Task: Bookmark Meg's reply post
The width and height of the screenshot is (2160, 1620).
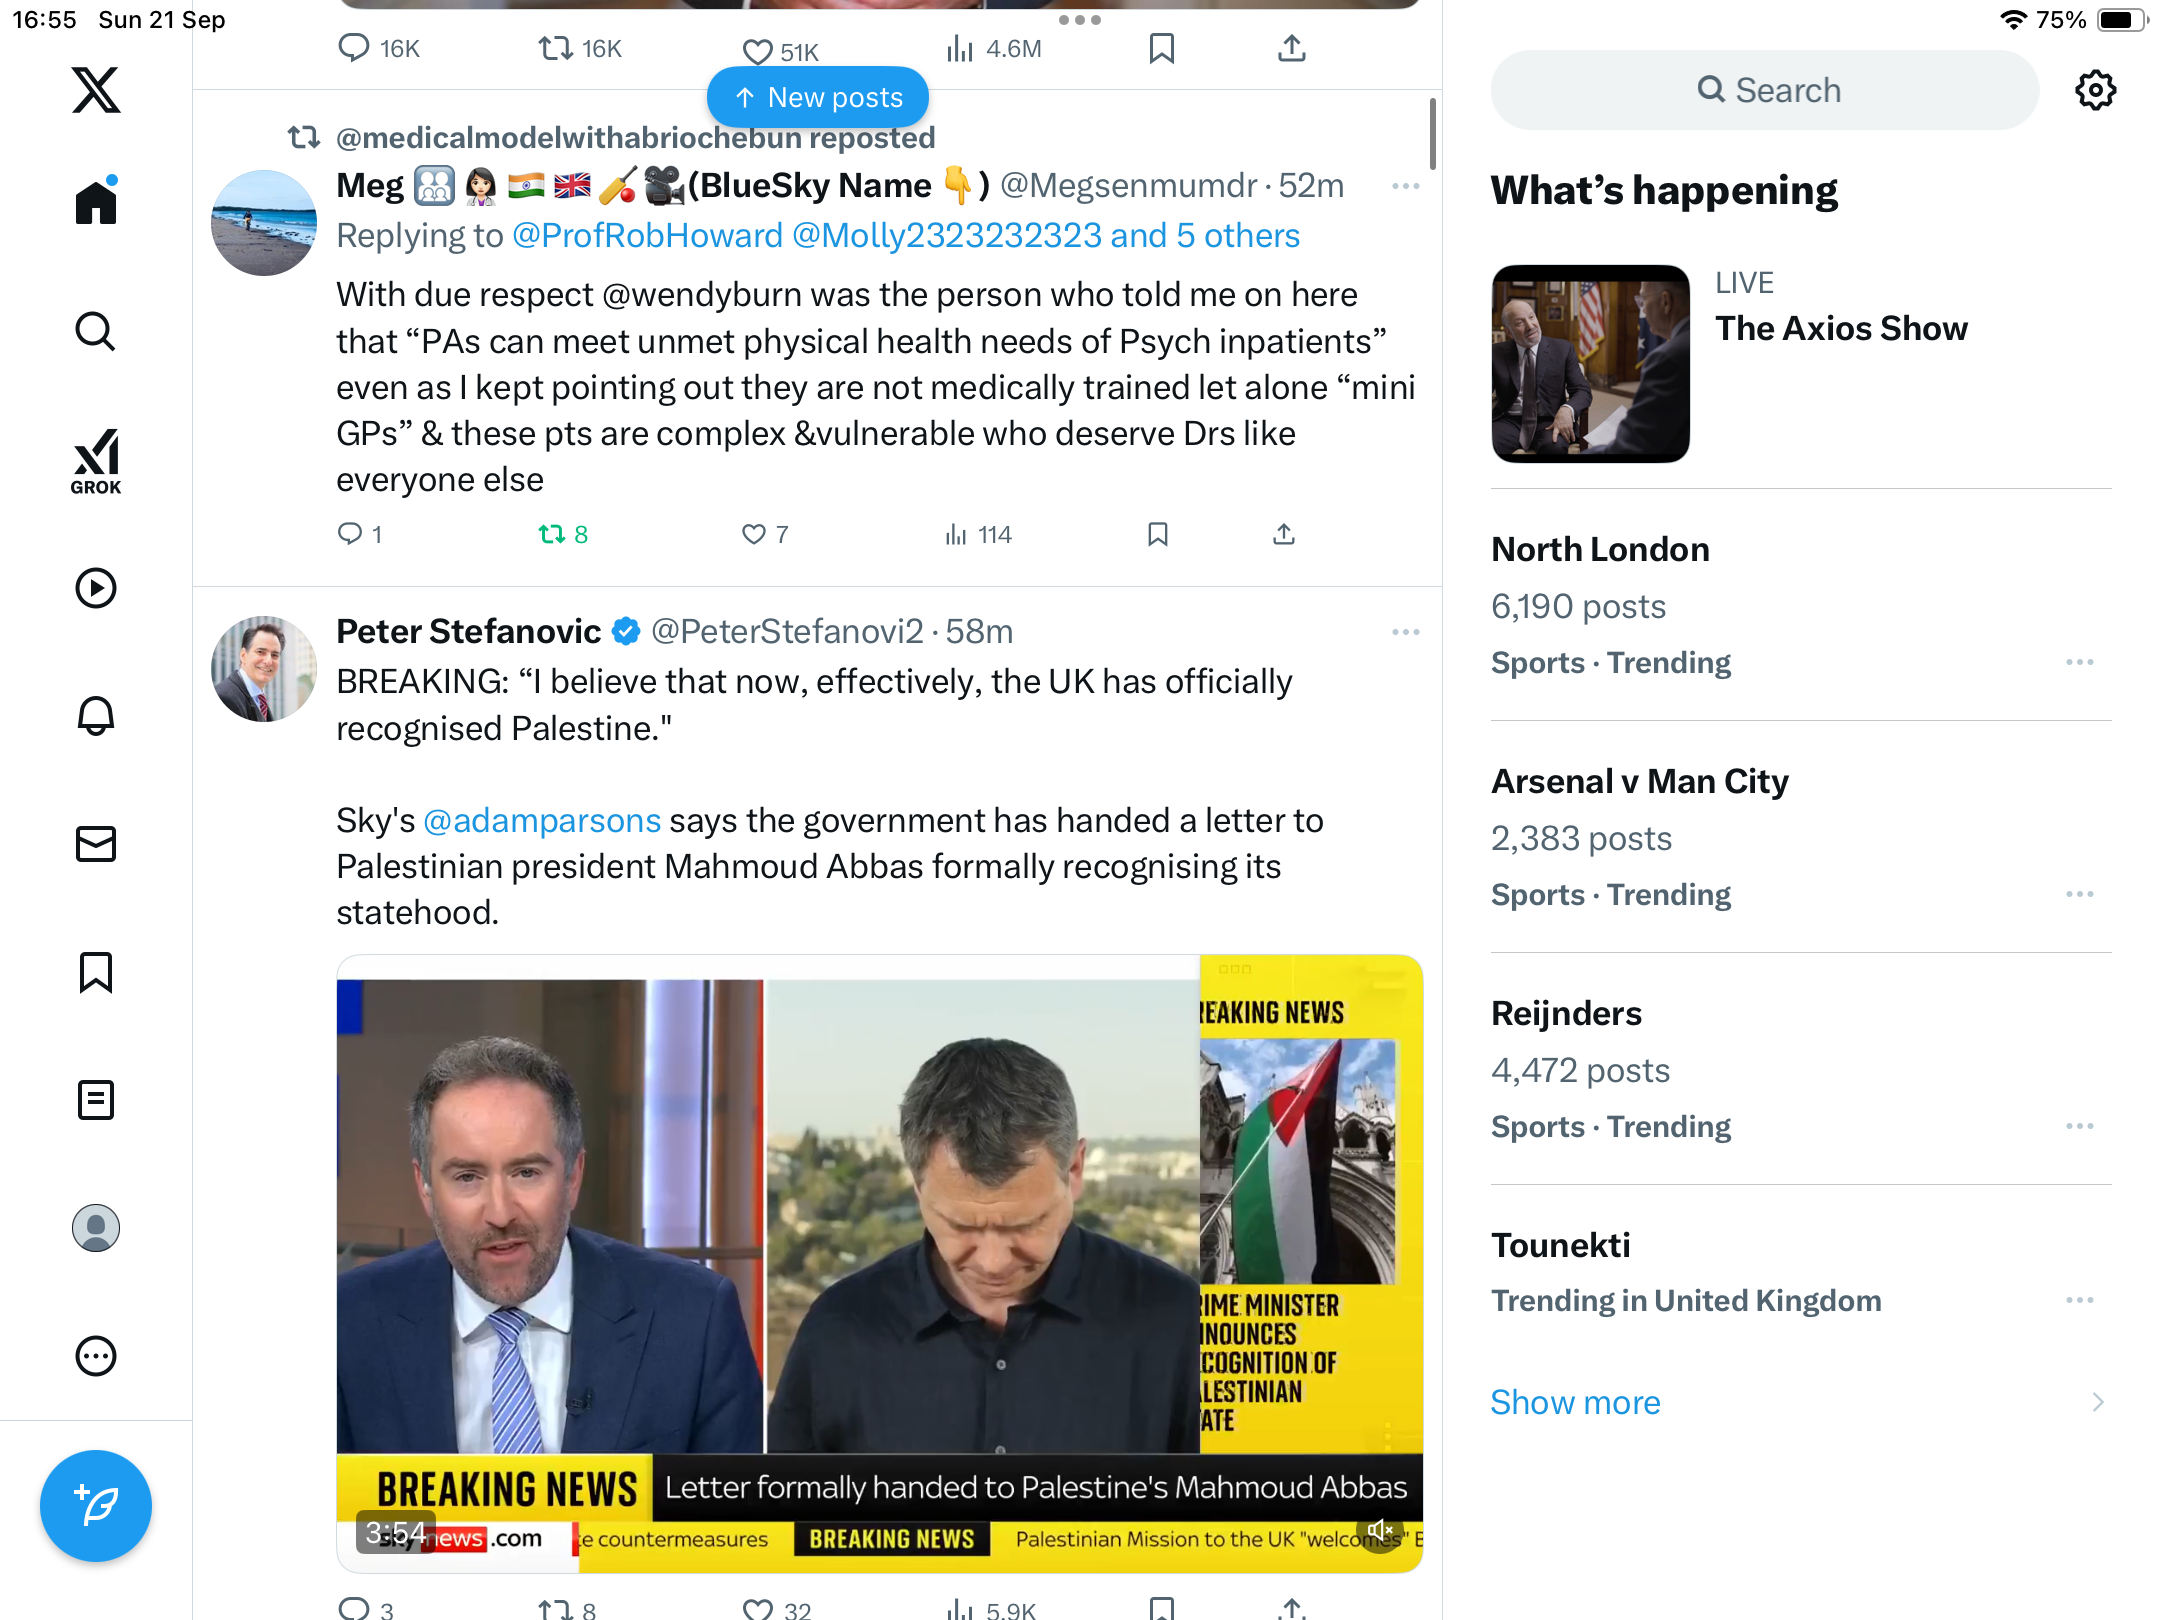Action: coord(1158,535)
